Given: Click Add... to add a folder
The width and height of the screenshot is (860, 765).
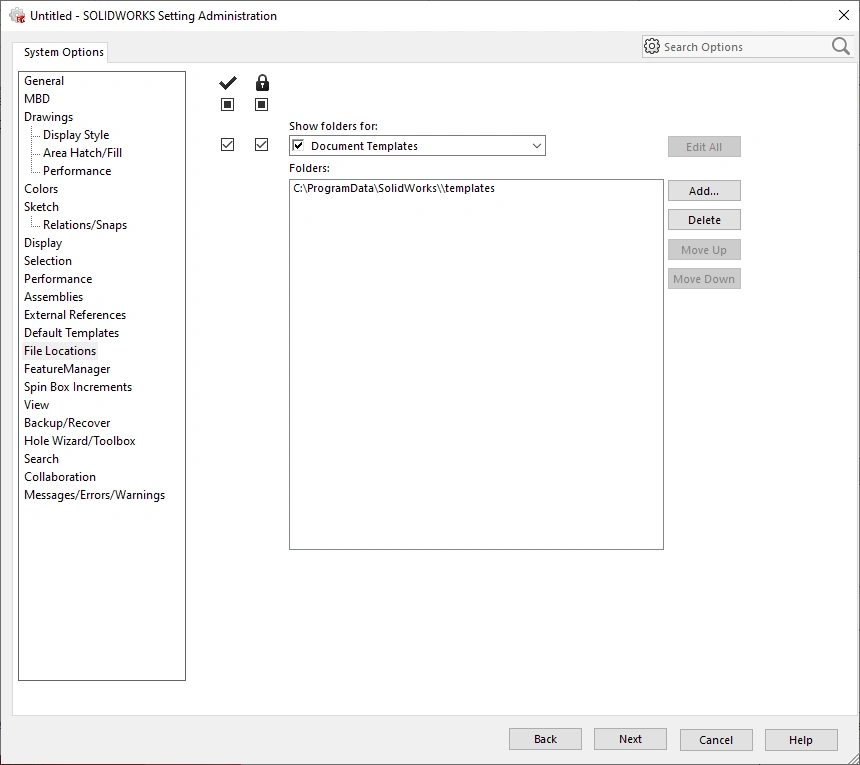Looking at the screenshot, I should [704, 191].
